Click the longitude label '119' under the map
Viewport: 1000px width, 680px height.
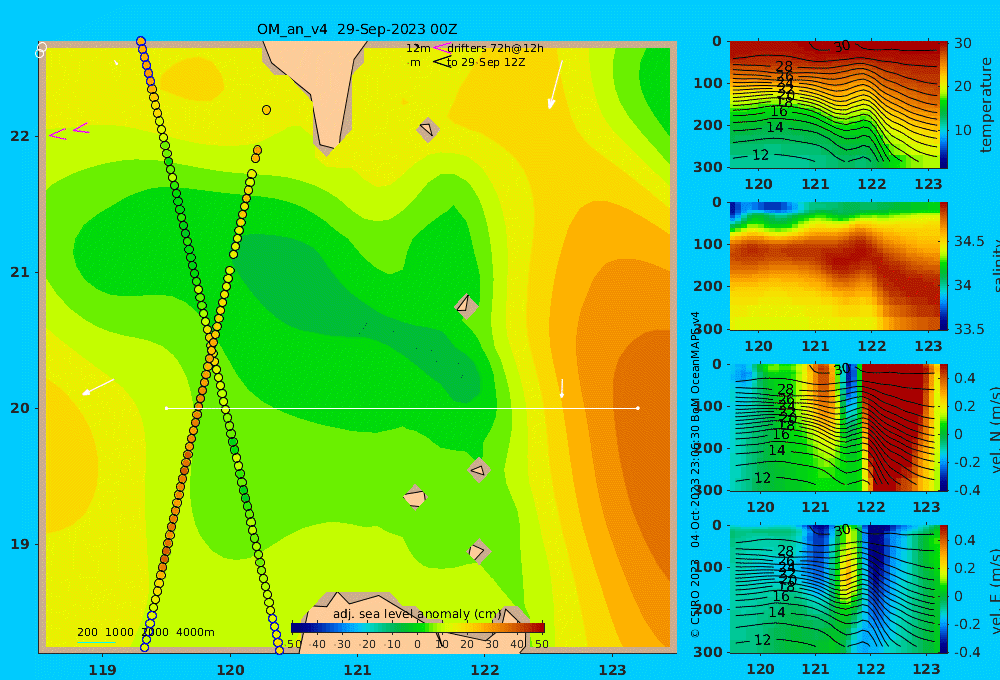103,670
